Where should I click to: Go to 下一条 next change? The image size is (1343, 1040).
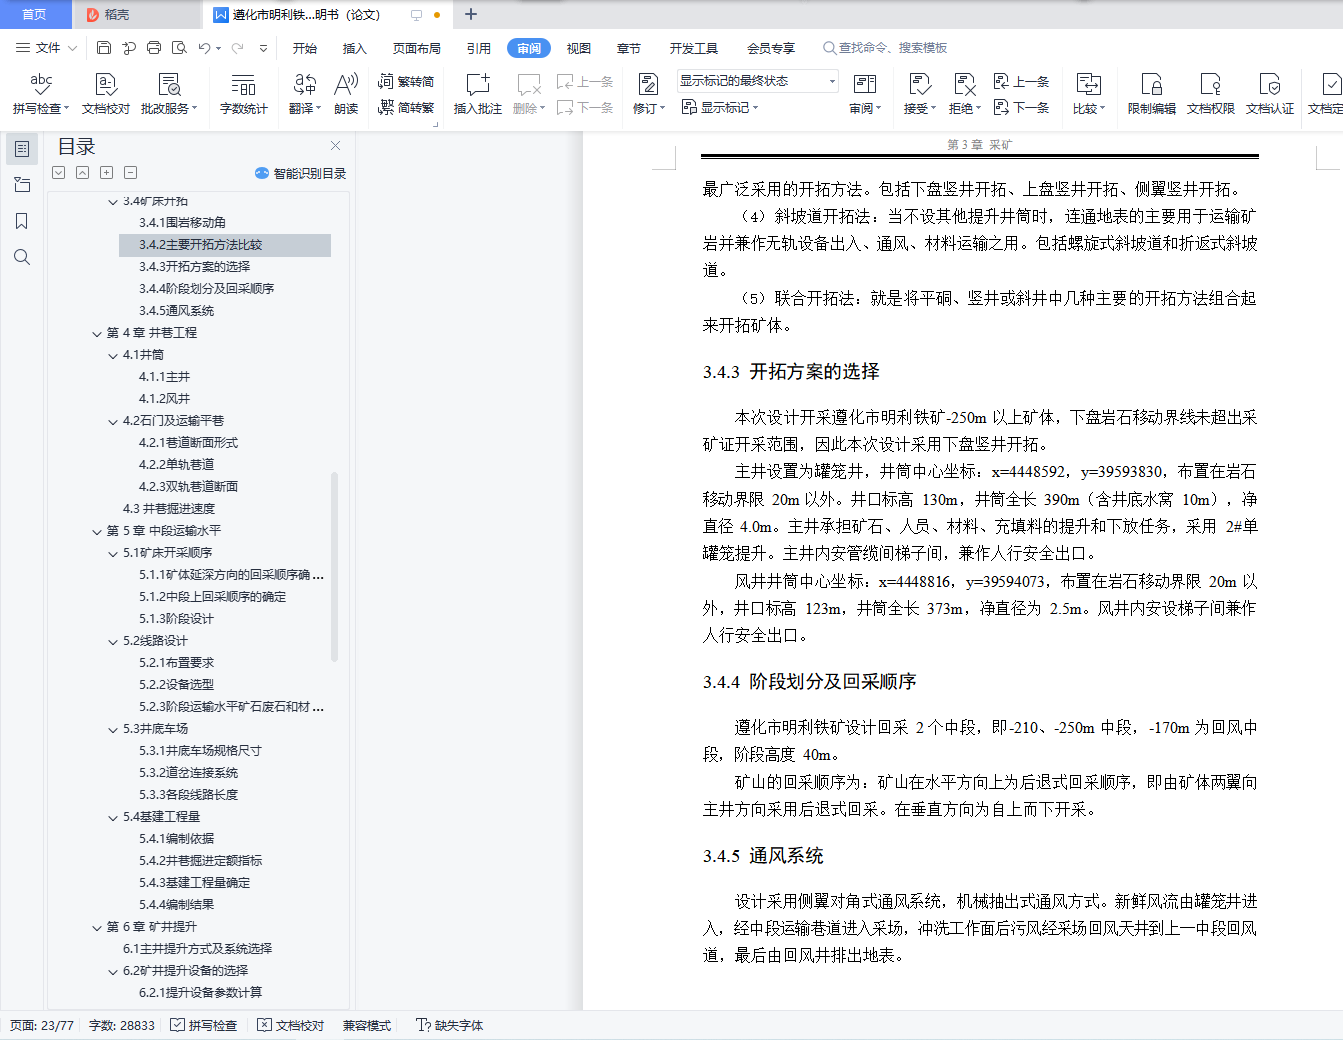point(1021,107)
